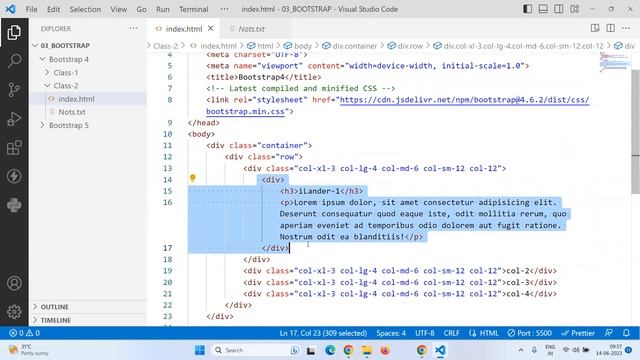Image resolution: width=640 pixels, height=360 pixels.
Task: Open the bootstrap CDN stylesheet link
Action: [464, 100]
